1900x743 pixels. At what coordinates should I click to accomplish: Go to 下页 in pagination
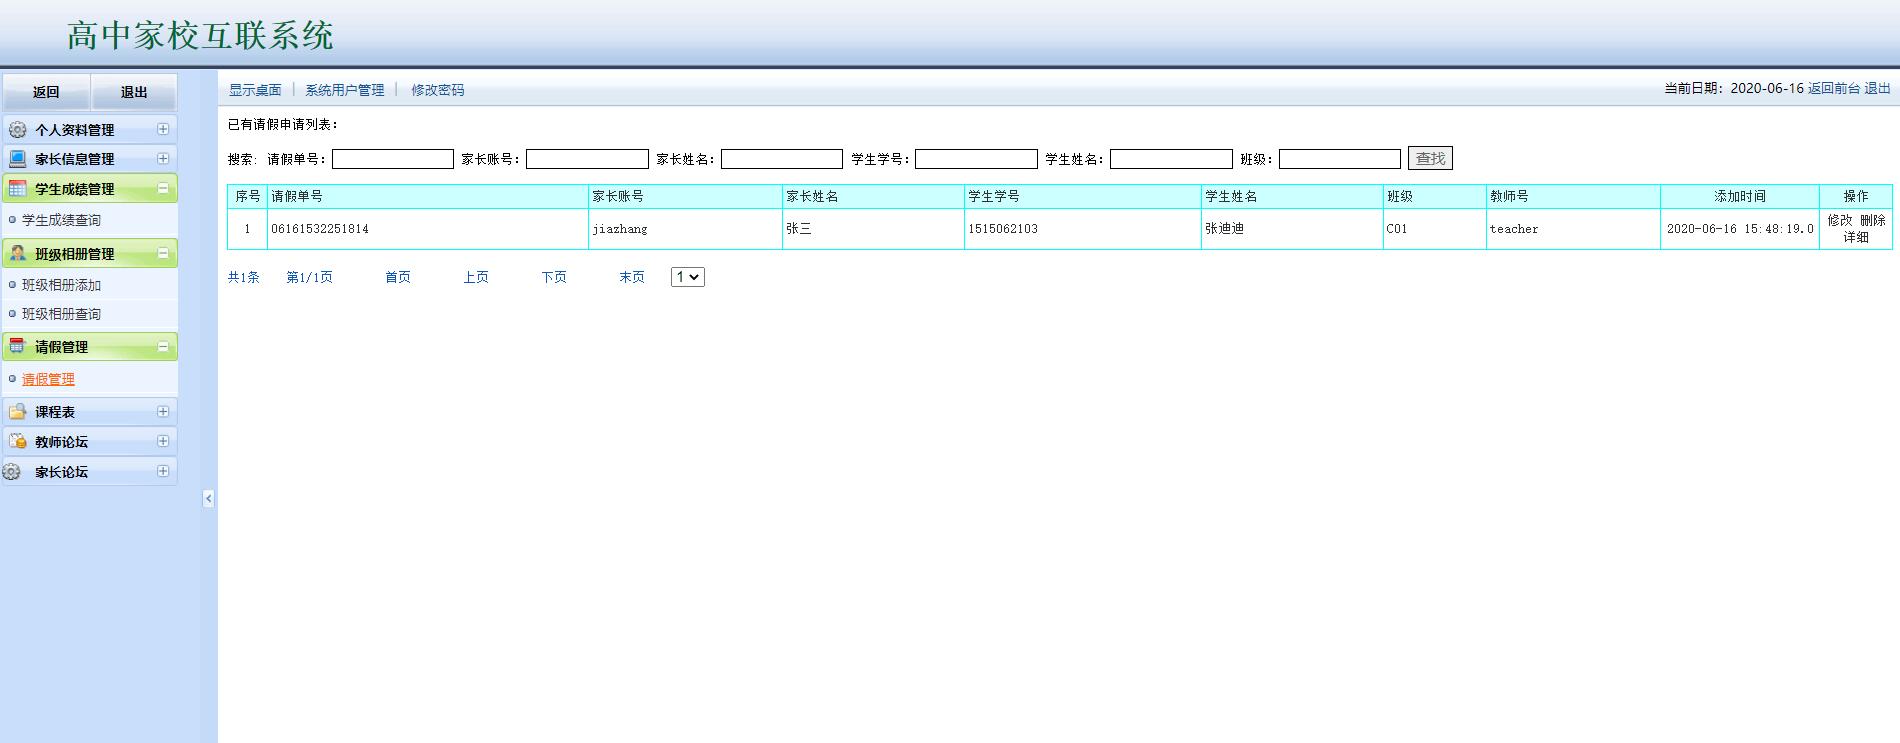coord(554,277)
